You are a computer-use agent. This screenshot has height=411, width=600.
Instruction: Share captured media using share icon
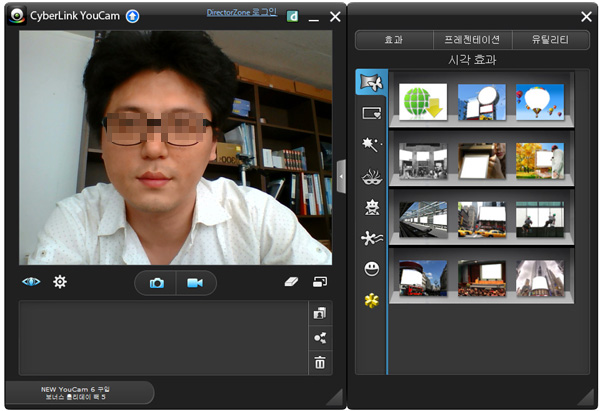(x=320, y=338)
